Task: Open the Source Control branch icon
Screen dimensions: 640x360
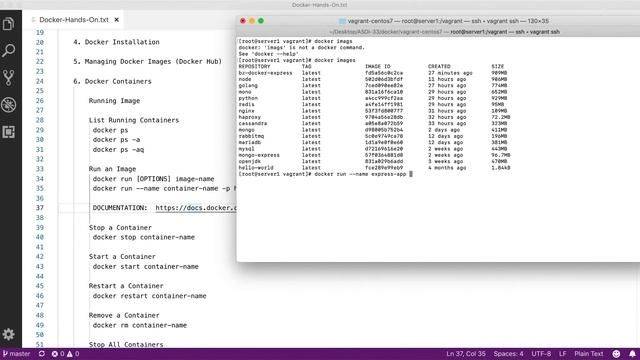Action: (9, 78)
